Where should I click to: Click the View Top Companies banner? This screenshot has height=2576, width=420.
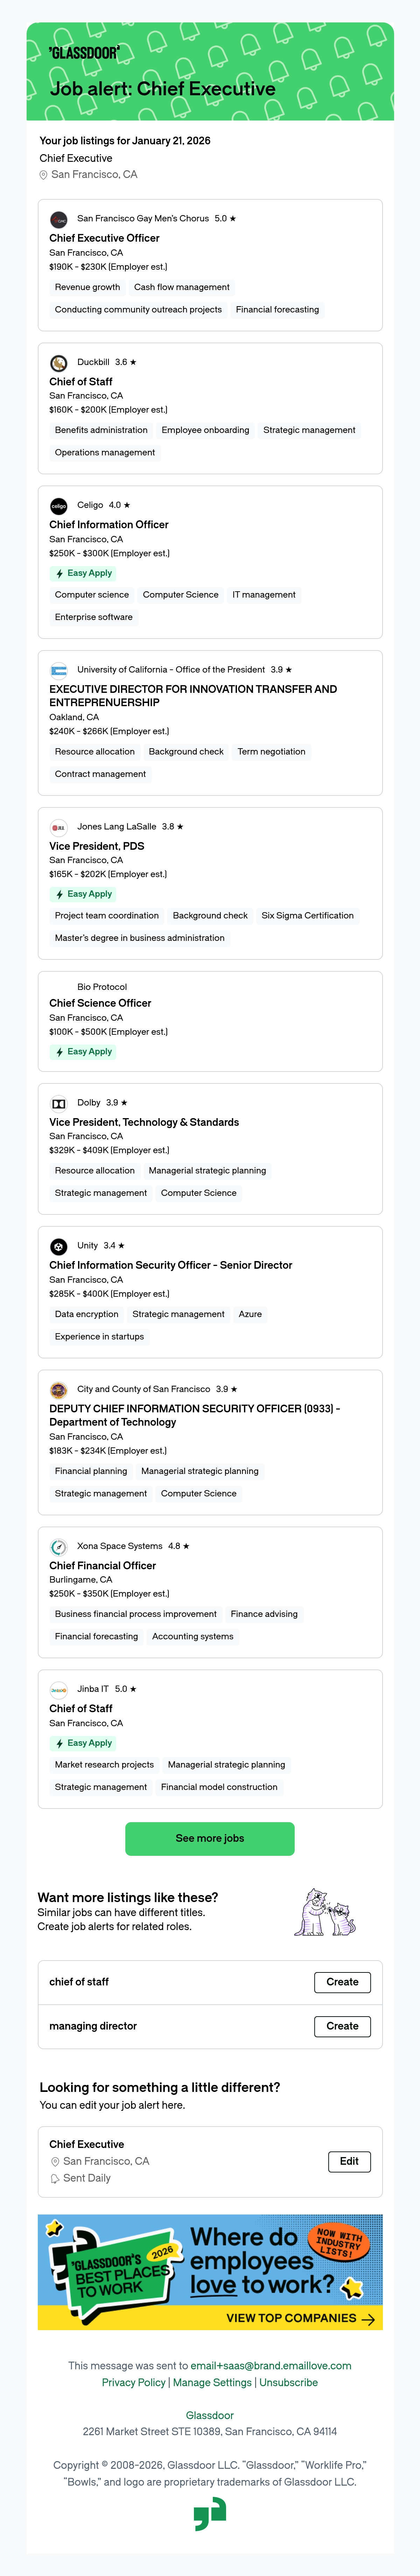coord(210,2272)
